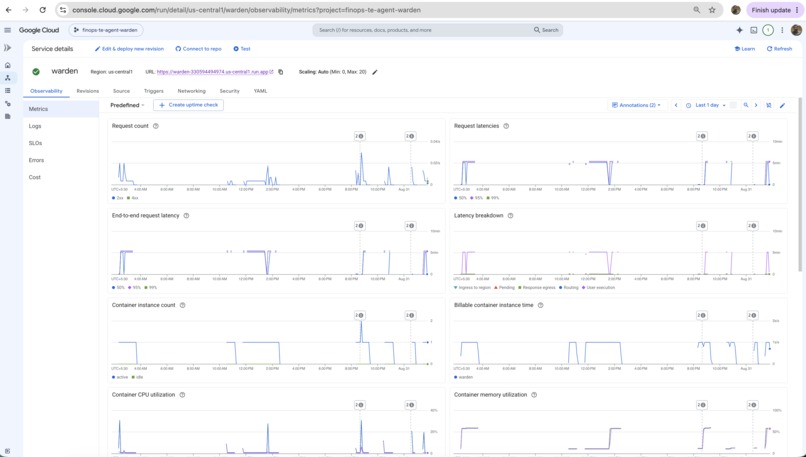The image size is (806, 457).
Task: Click the Refresh button
Action: [x=779, y=49]
